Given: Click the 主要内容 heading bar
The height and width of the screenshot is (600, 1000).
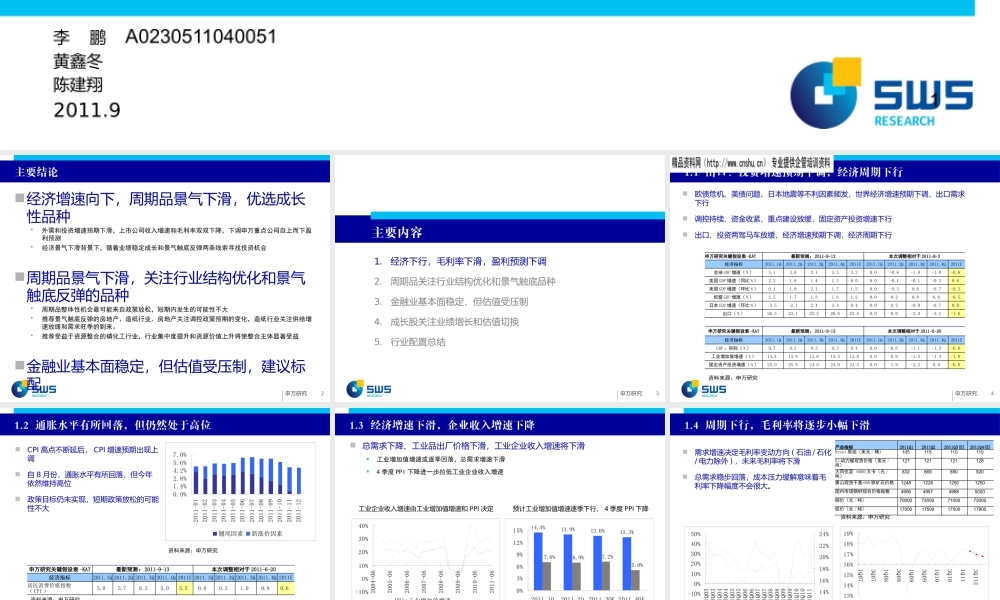Looking at the screenshot, I should (x=499, y=231).
